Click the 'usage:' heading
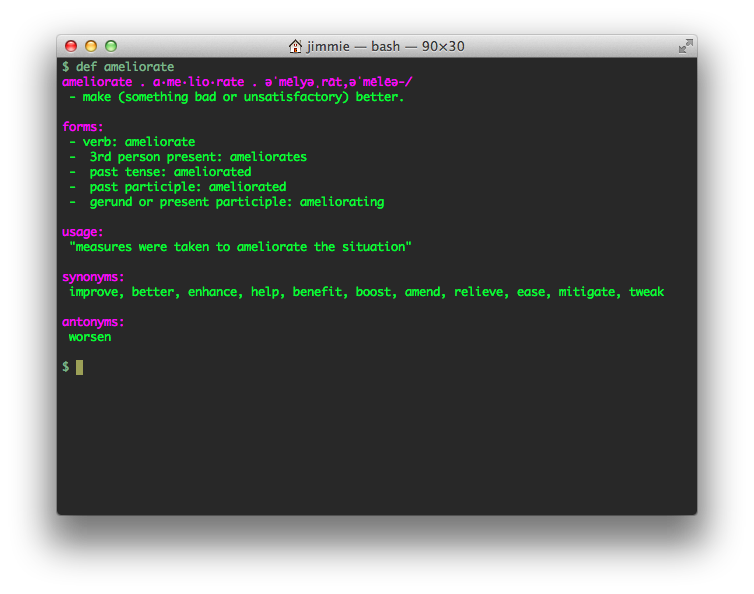 83,232
